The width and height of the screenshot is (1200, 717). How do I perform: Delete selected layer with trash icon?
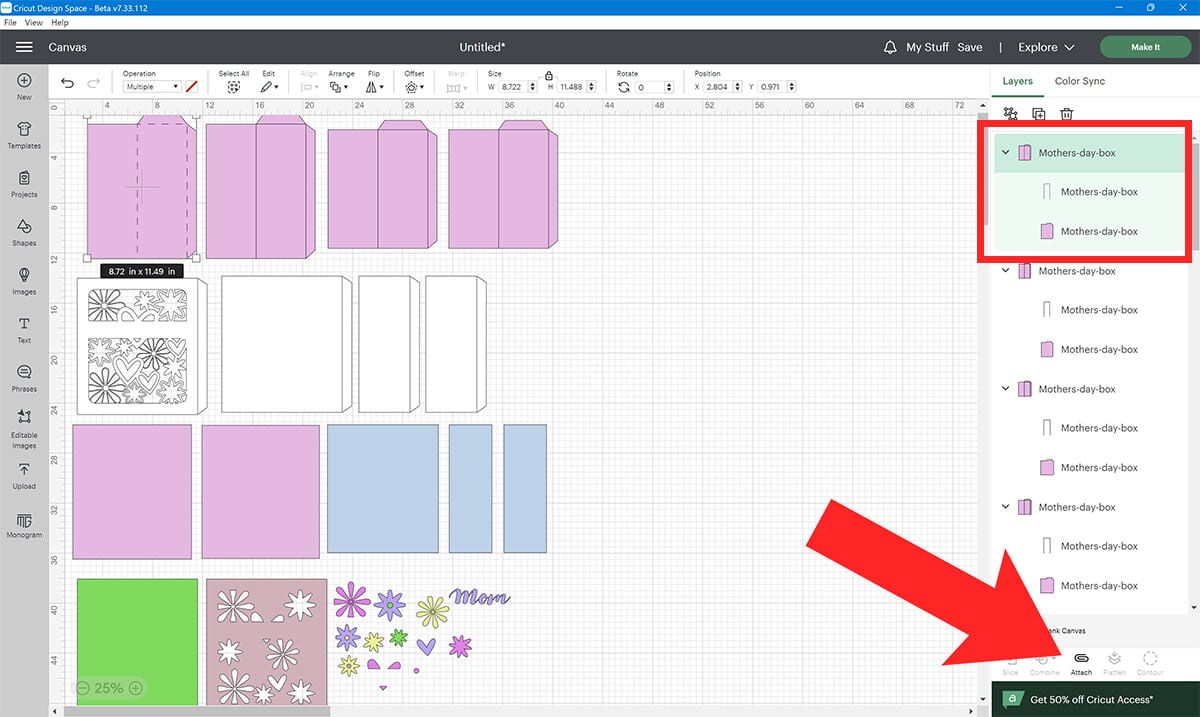pos(1067,115)
